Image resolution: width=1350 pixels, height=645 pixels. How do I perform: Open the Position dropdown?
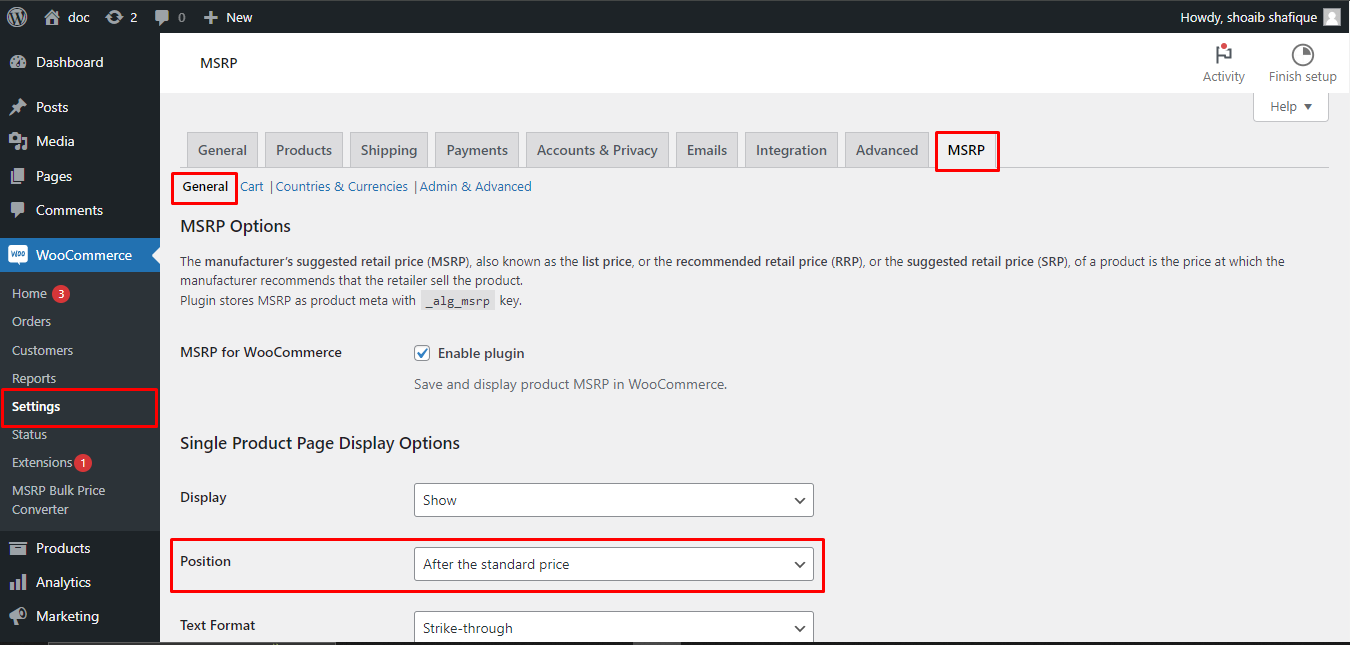click(x=614, y=564)
